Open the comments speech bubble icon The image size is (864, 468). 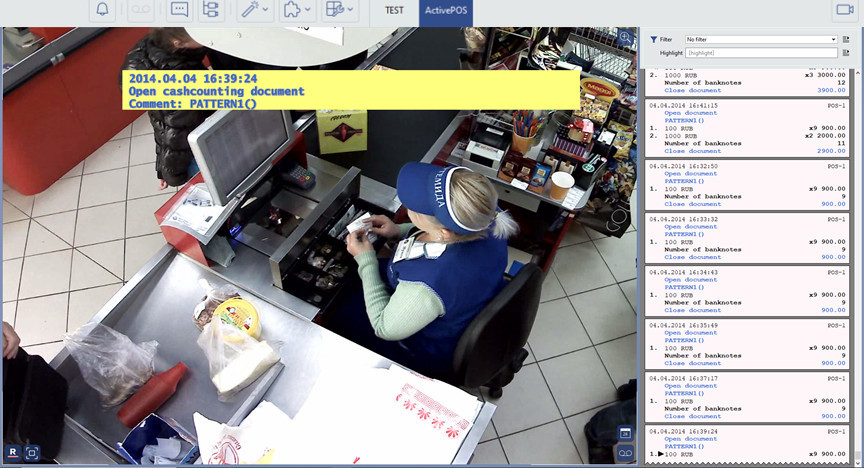click(179, 10)
